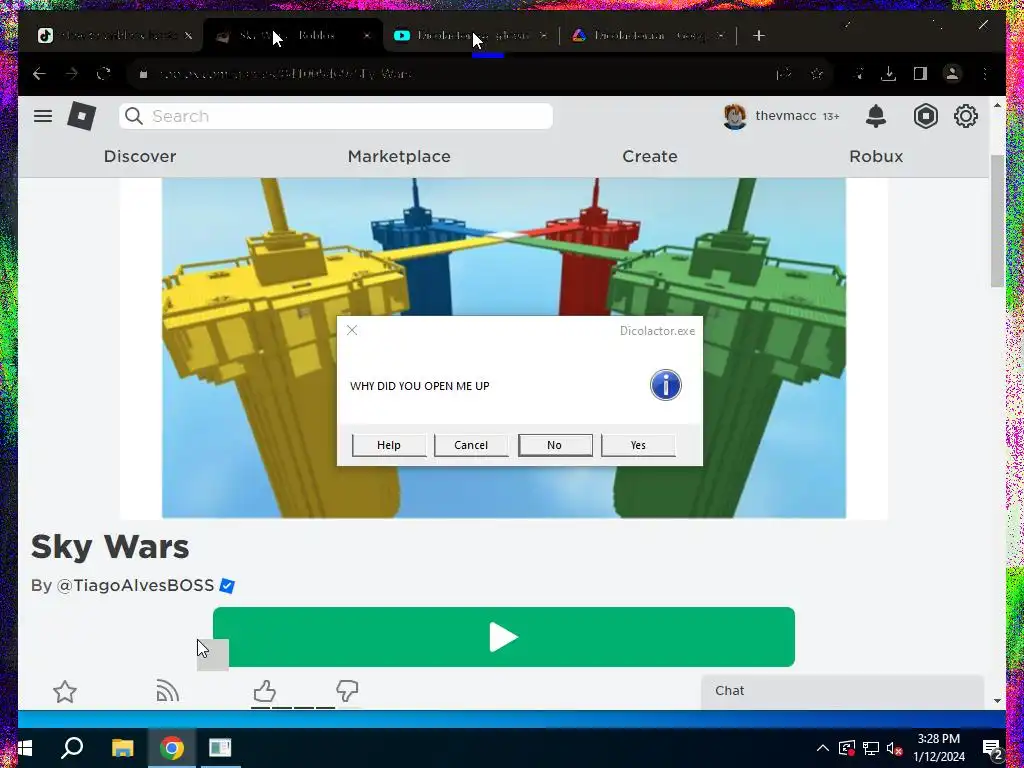This screenshot has height=768, width=1024.
Task: Click the Sky Wars game thumbnail image
Action: 504,348
